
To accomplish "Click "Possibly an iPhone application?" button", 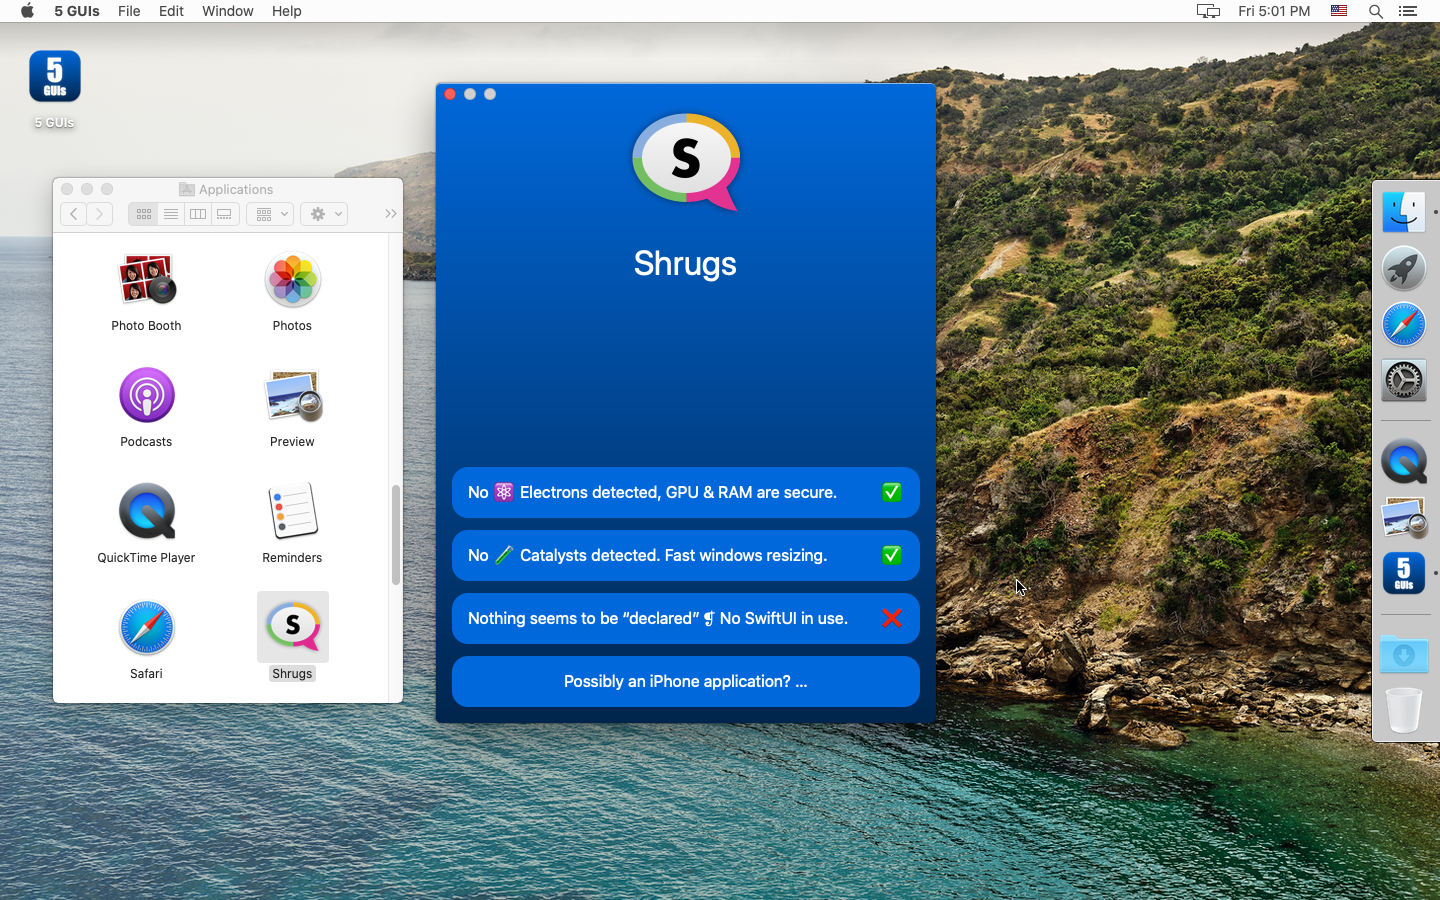I will tap(685, 681).
